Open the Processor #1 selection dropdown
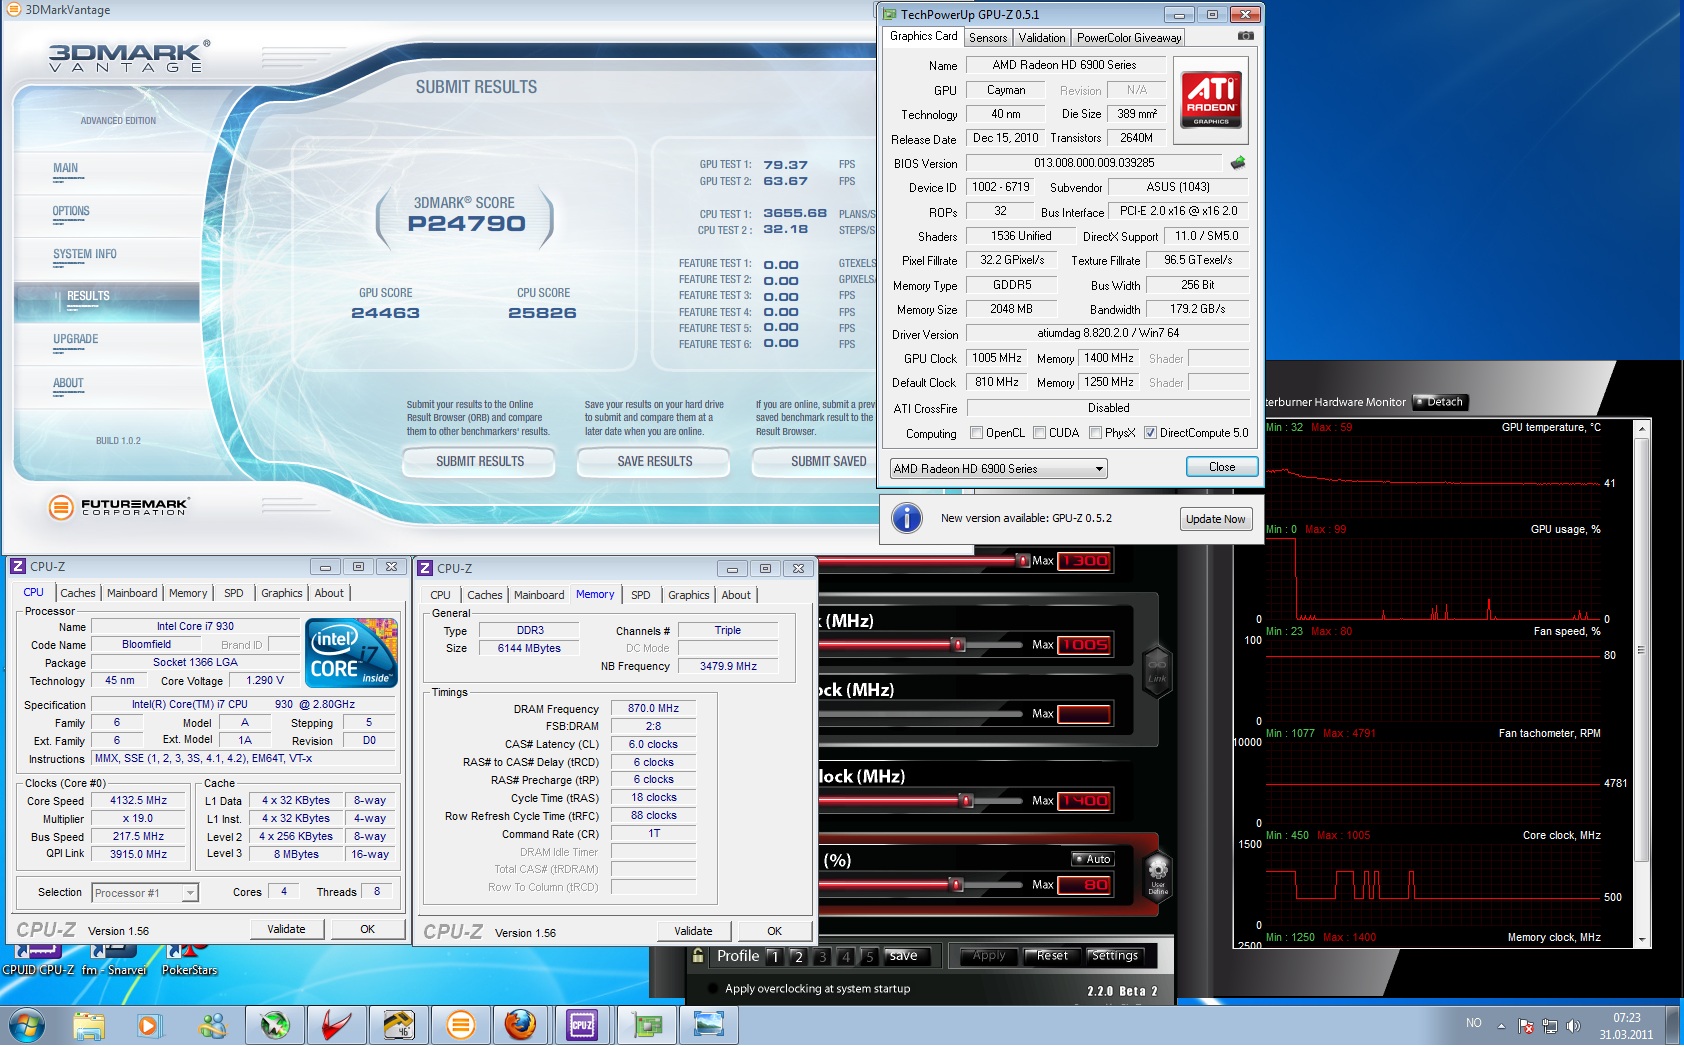Screen dimensions: 1684x1047 tap(145, 893)
